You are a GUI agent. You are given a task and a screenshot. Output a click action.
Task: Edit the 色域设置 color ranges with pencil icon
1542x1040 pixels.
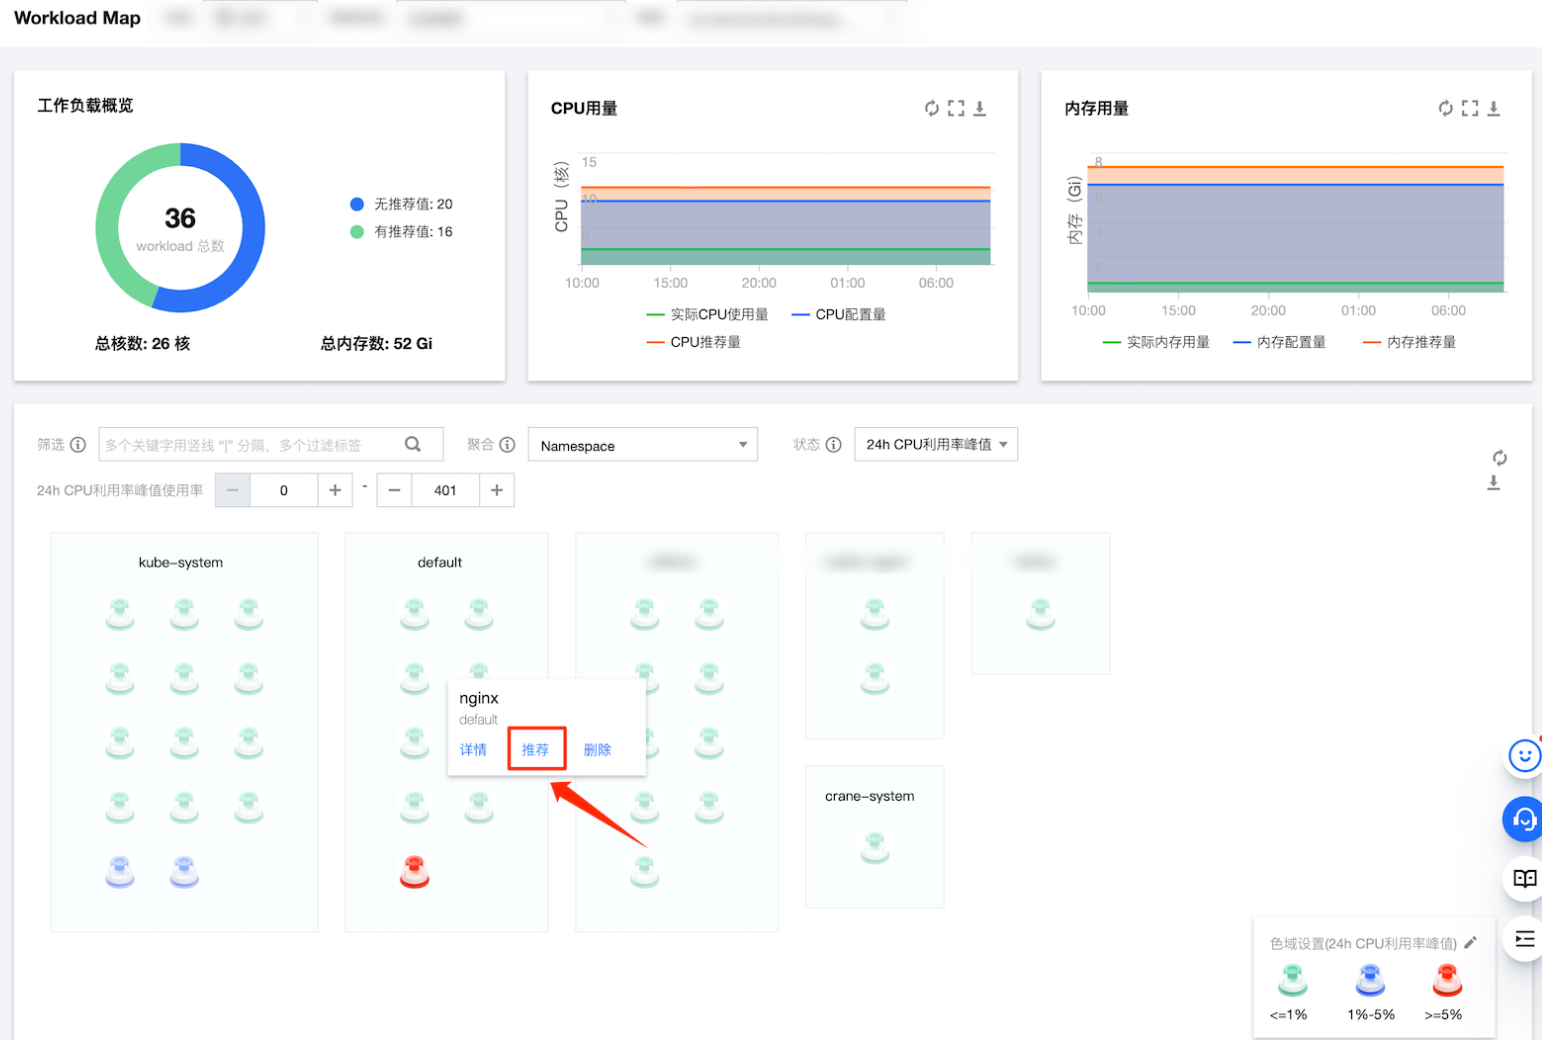(1470, 943)
